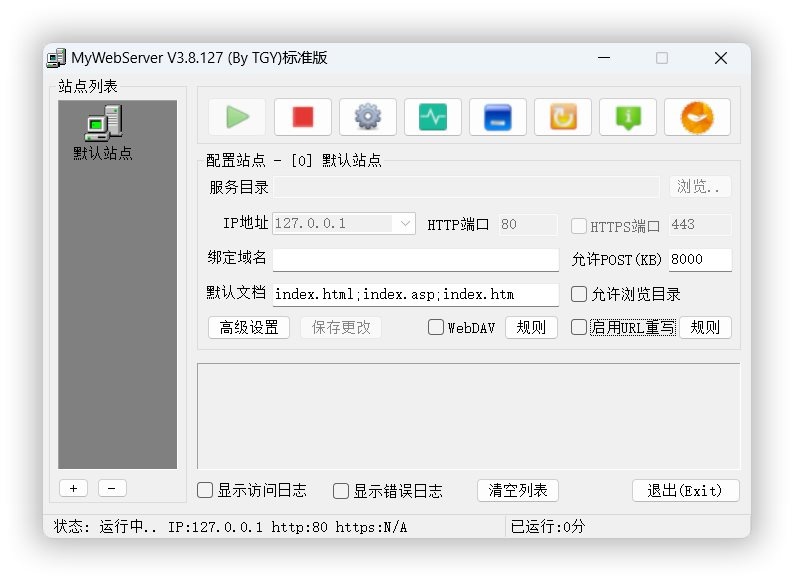Click the HTTP端口 field showing 80
Image resolution: width=794 pixels, height=581 pixels.
(527, 224)
